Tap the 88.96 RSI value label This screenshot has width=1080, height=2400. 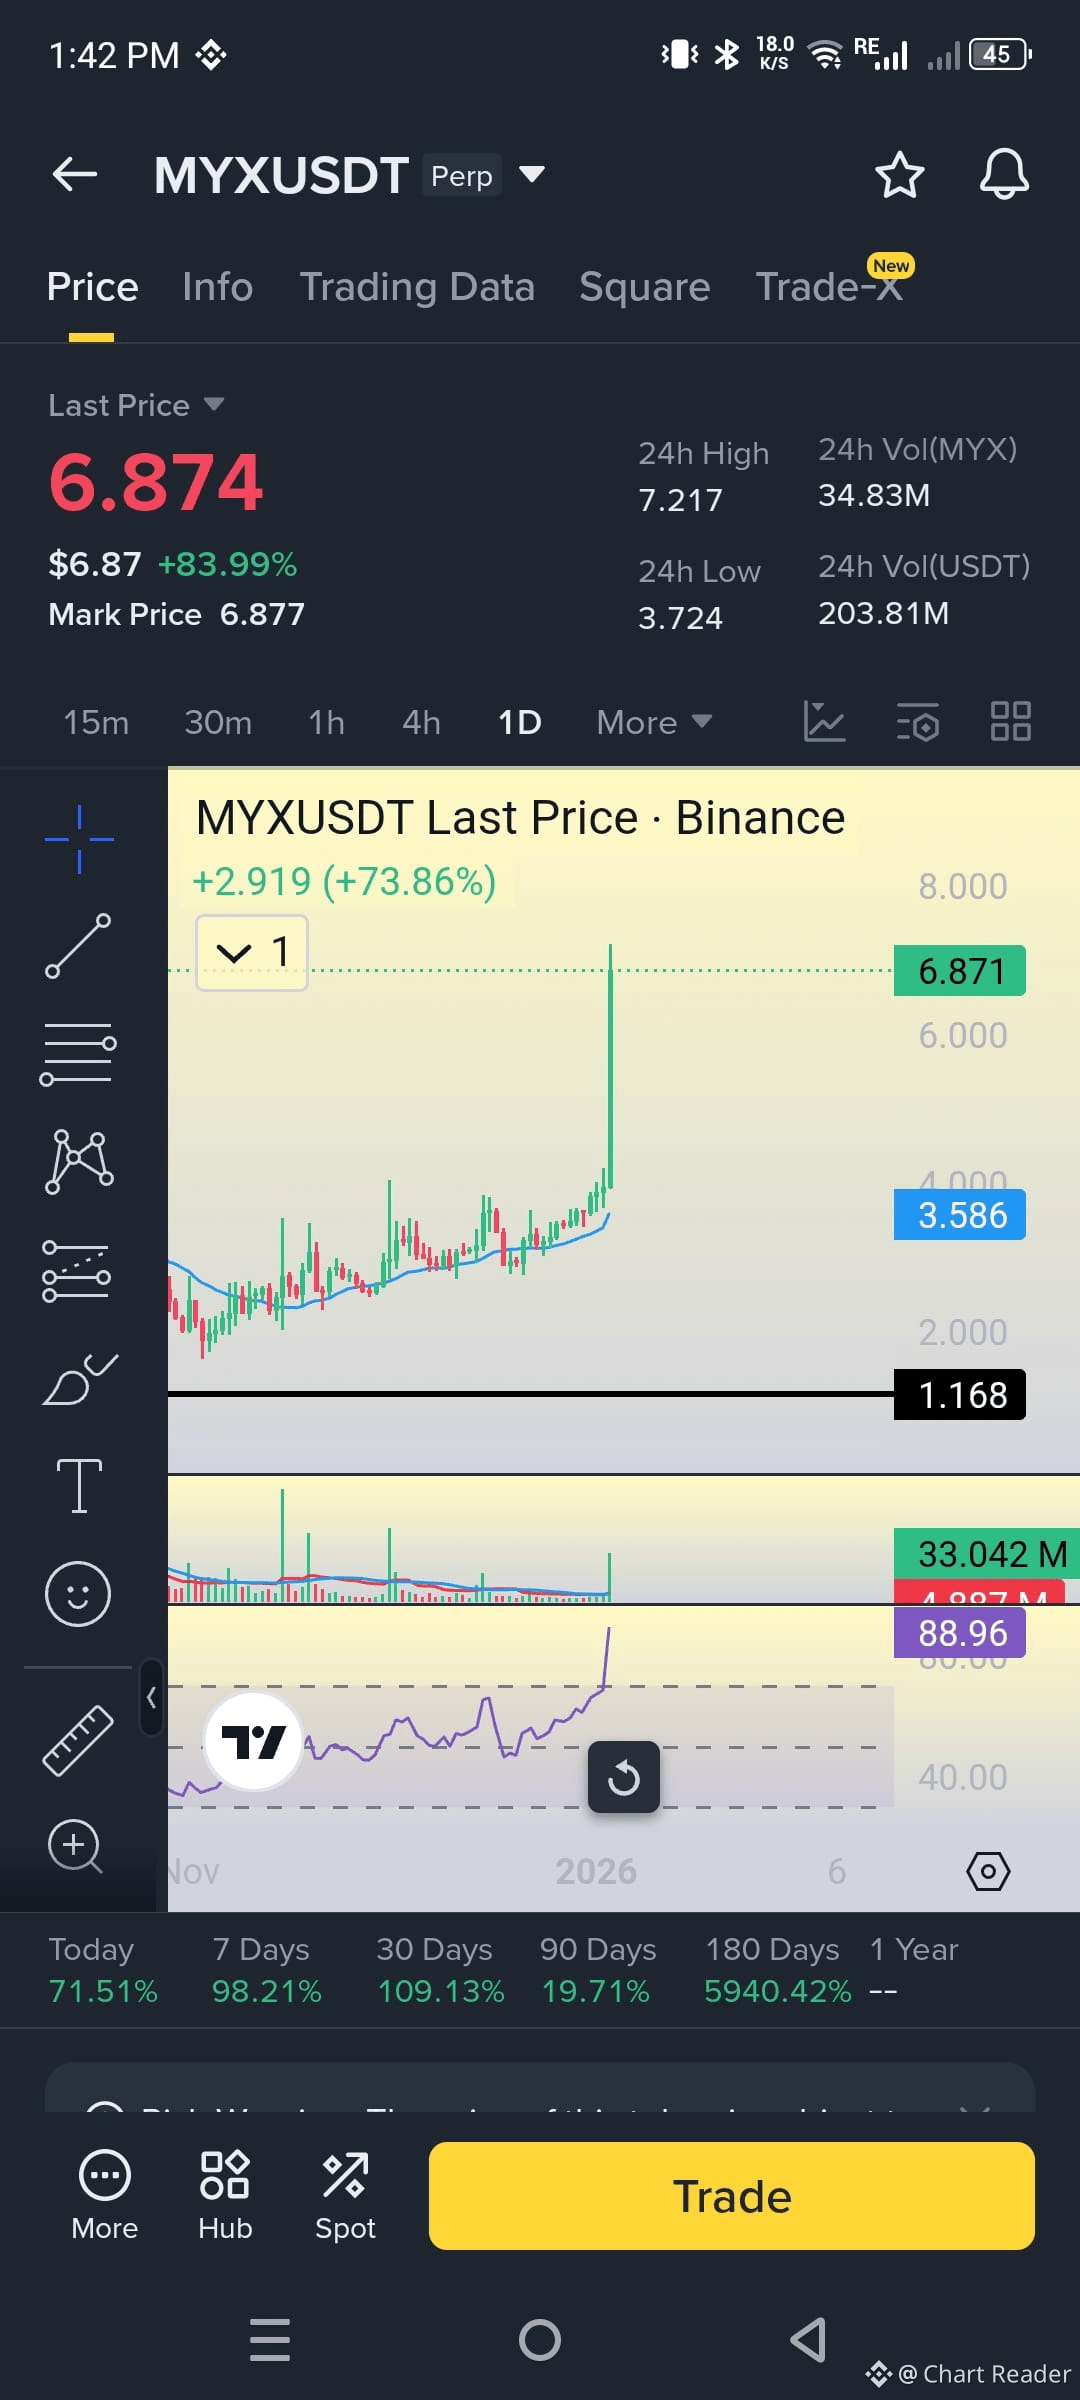960,1633
